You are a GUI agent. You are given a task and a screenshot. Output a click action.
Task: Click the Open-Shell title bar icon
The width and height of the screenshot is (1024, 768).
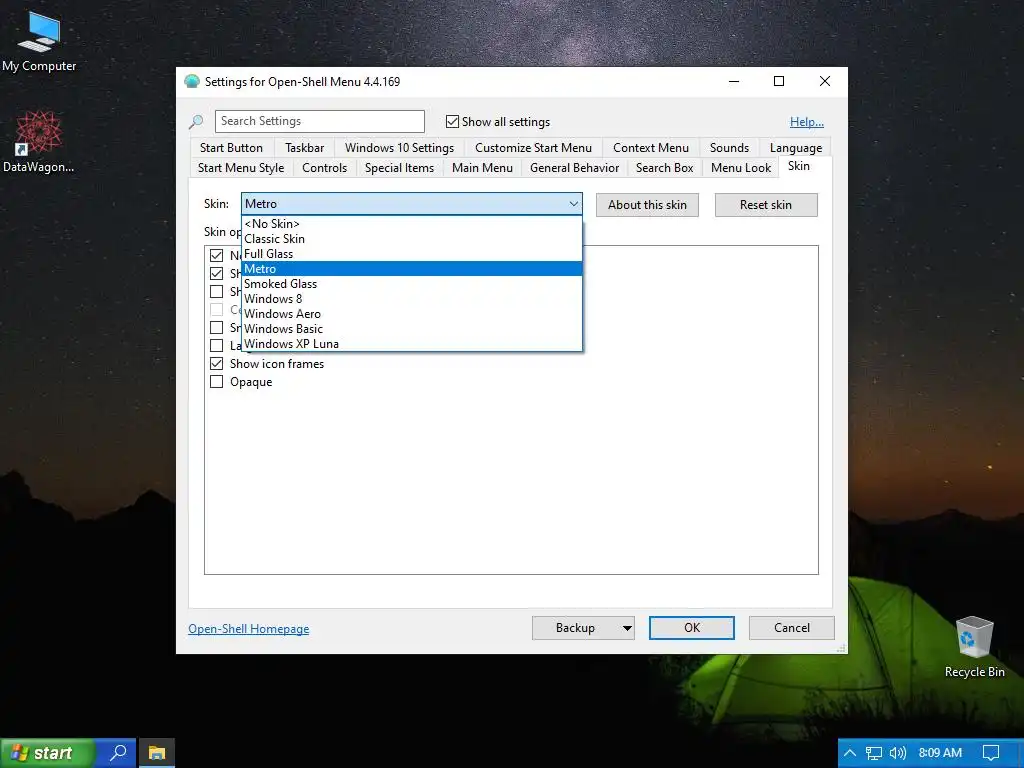click(191, 82)
